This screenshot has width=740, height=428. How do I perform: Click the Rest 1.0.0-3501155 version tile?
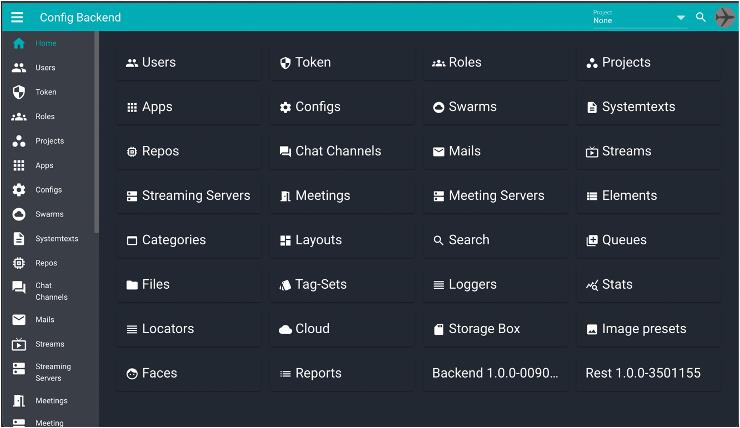(648, 373)
